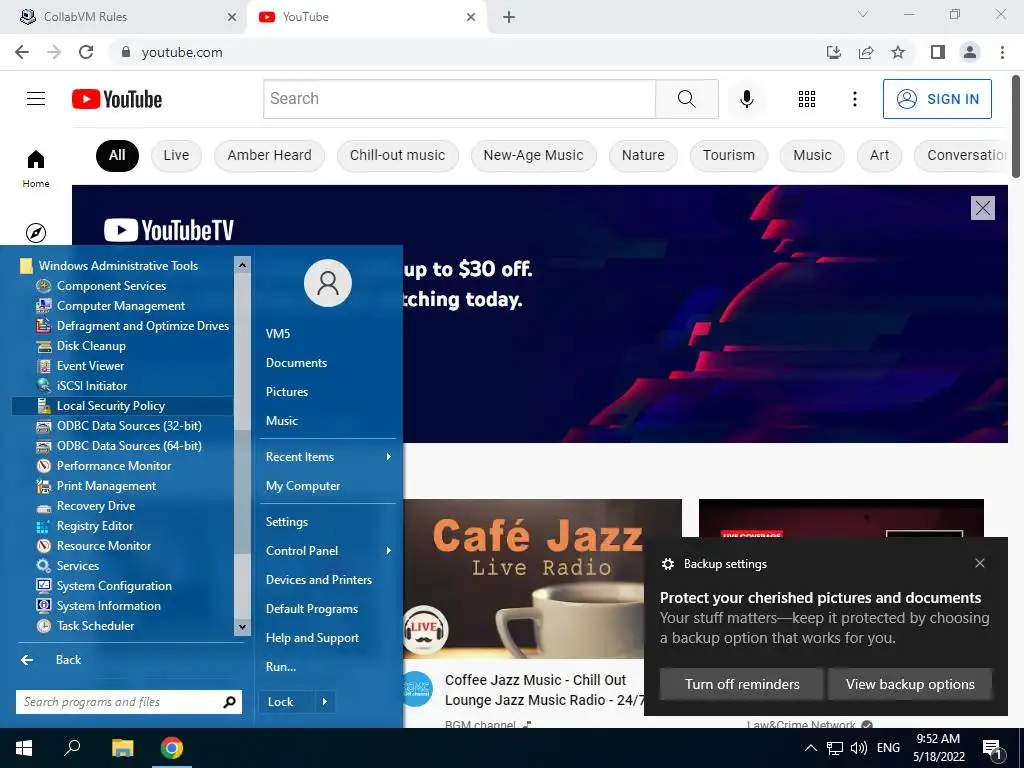The image size is (1024, 768).
Task: Toggle Chrome side panel icon
Action: (938, 52)
